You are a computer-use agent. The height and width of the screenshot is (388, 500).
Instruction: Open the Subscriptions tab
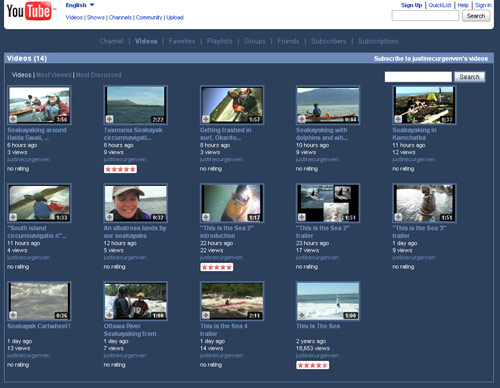tap(378, 41)
